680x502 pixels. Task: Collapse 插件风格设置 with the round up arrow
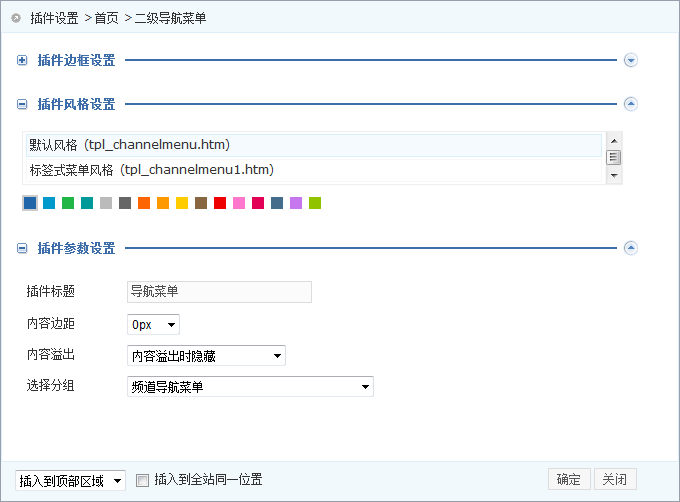[630, 103]
